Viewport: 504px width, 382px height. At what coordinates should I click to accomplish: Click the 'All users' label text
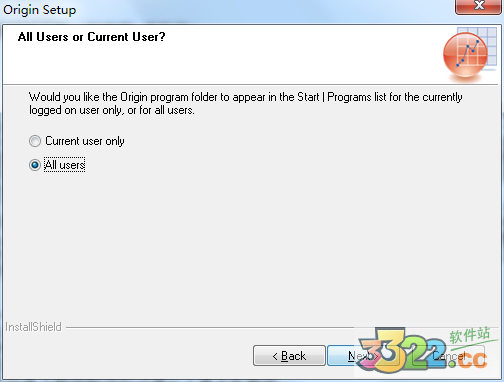(x=65, y=165)
